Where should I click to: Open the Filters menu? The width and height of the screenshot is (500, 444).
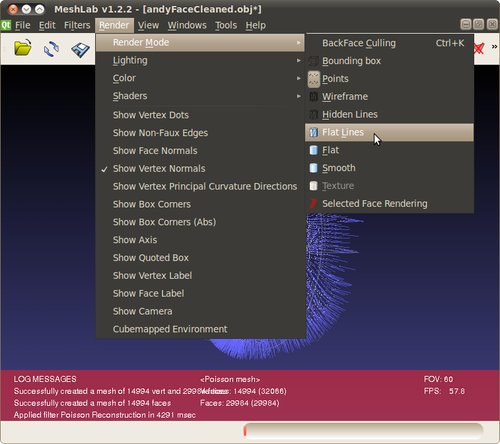click(x=77, y=25)
